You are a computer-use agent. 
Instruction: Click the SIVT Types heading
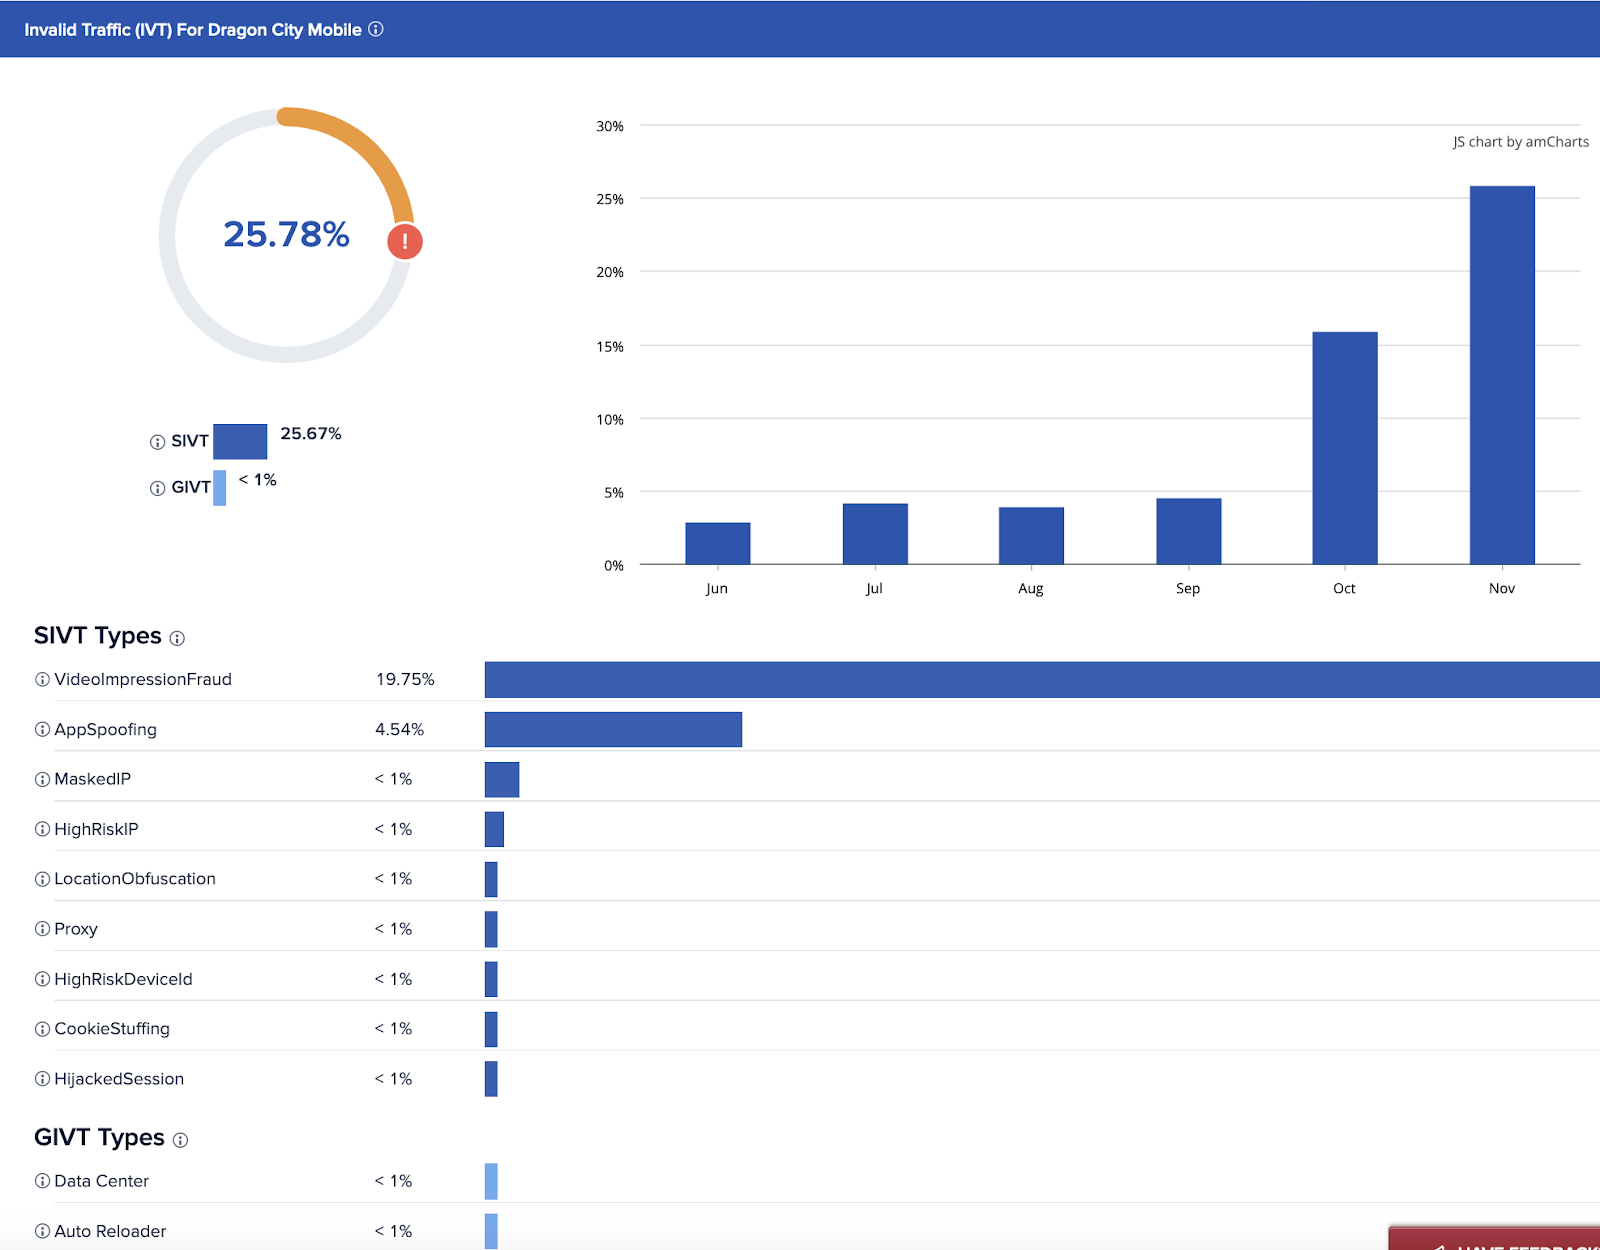coord(97,636)
